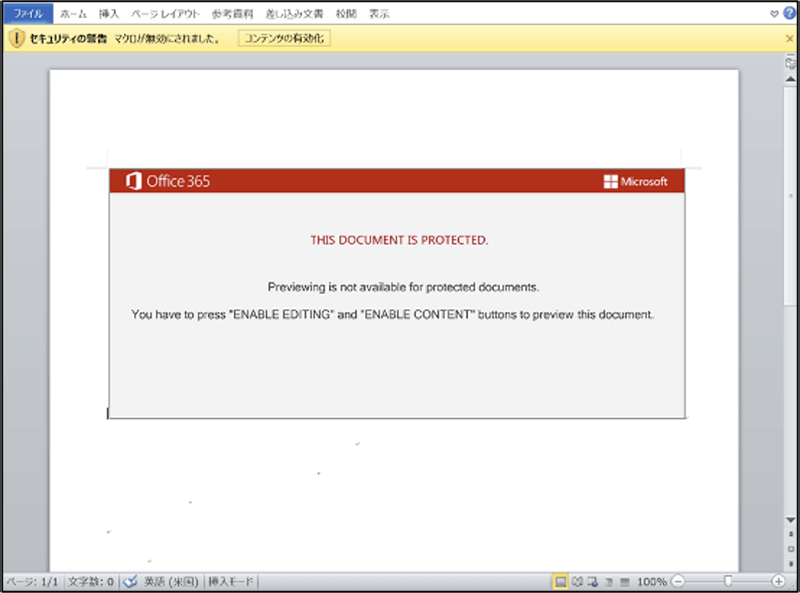Click the zoom slider handle

tap(728, 581)
